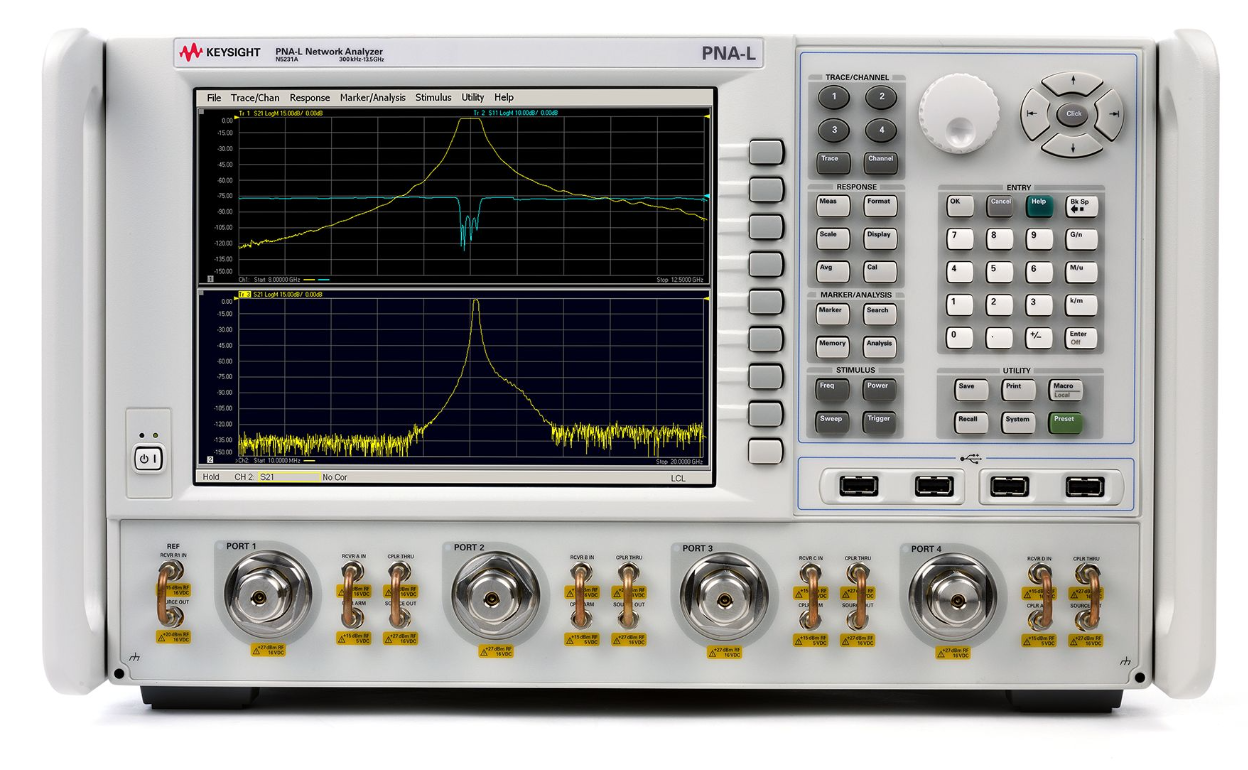Push the Print utility key

1018,390
